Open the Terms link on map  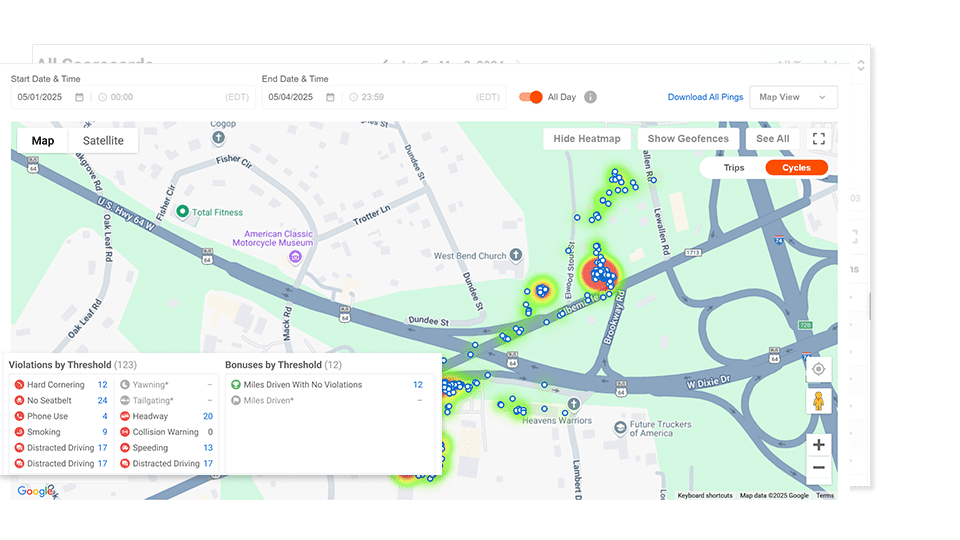[825, 496]
